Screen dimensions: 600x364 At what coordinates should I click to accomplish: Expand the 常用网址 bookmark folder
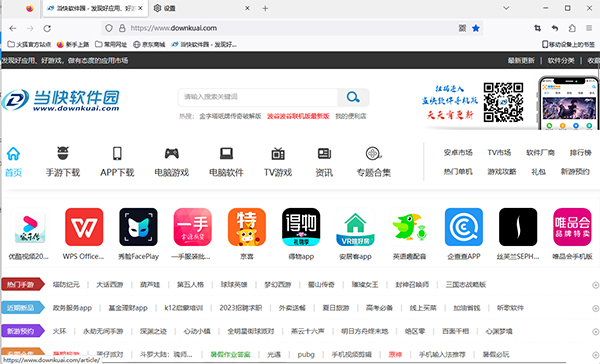(x=111, y=44)
